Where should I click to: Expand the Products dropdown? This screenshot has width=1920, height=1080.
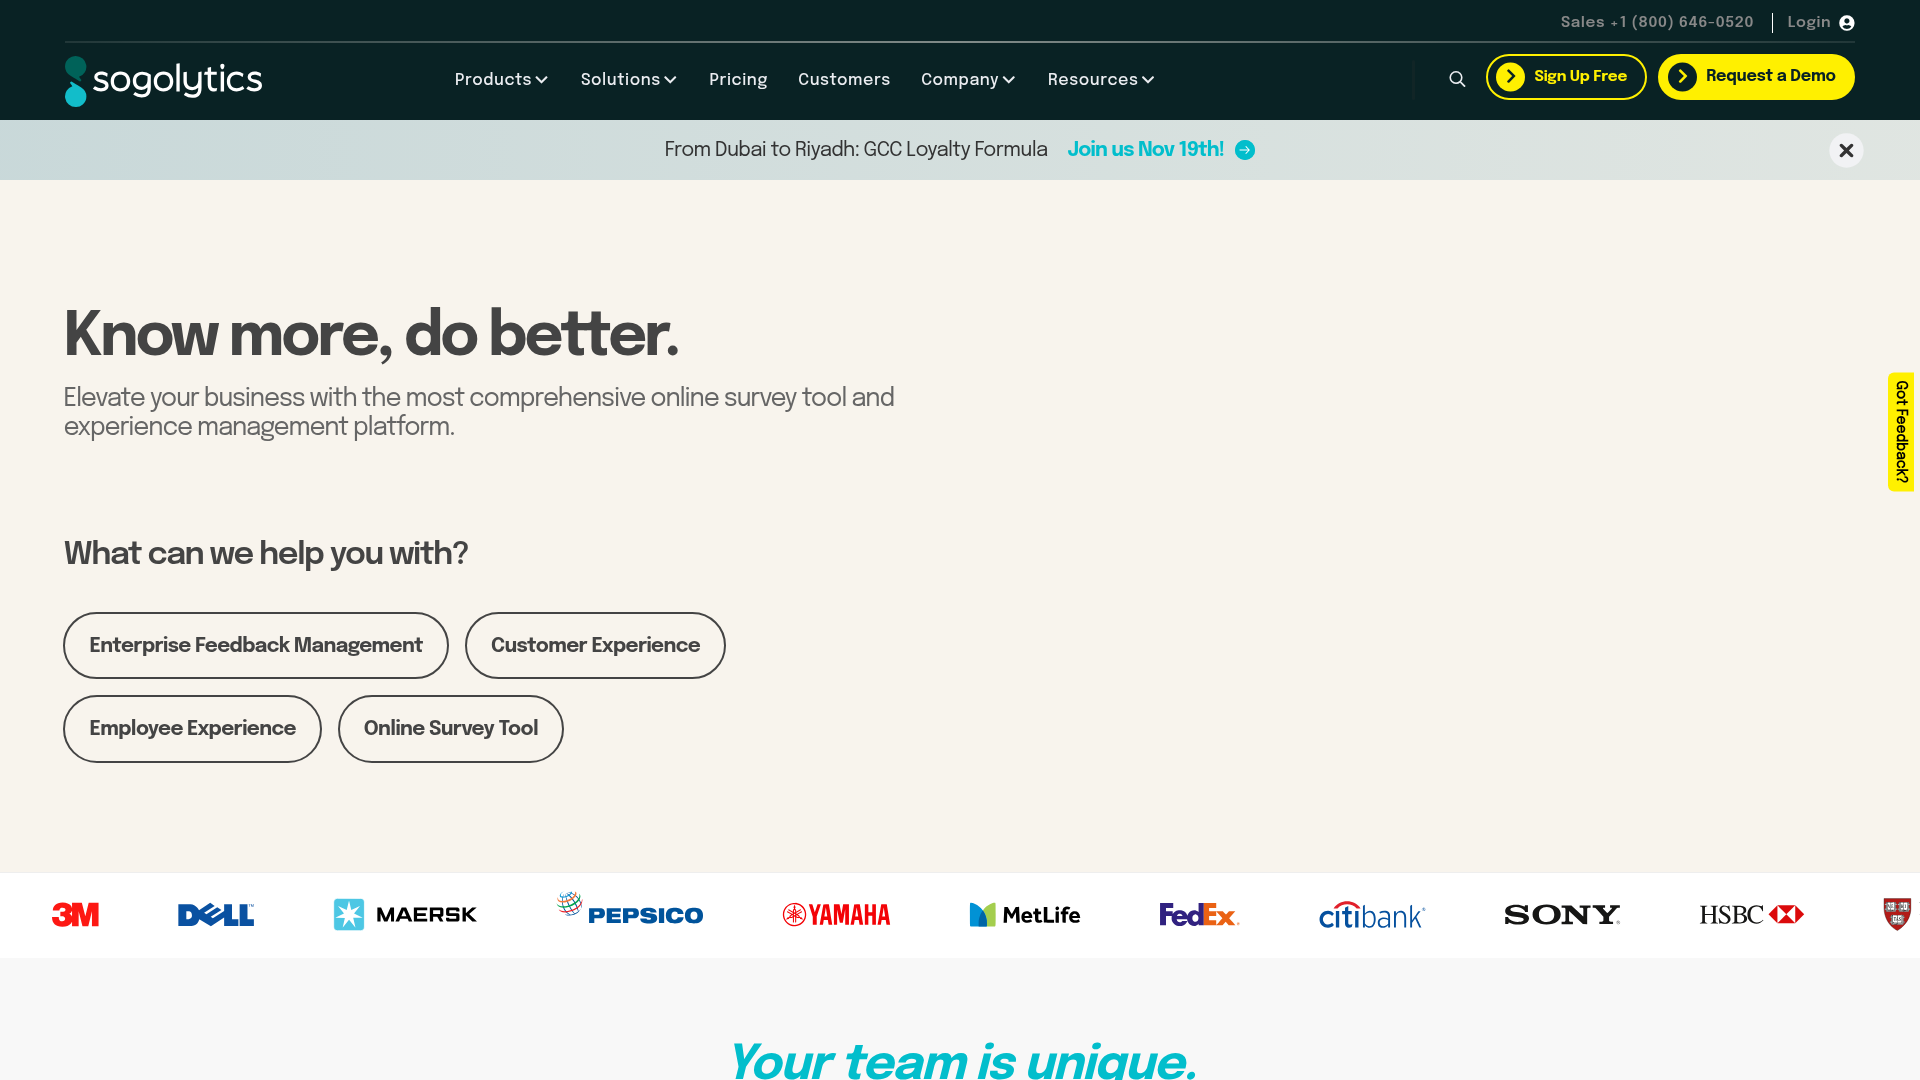tap(500, 79)
